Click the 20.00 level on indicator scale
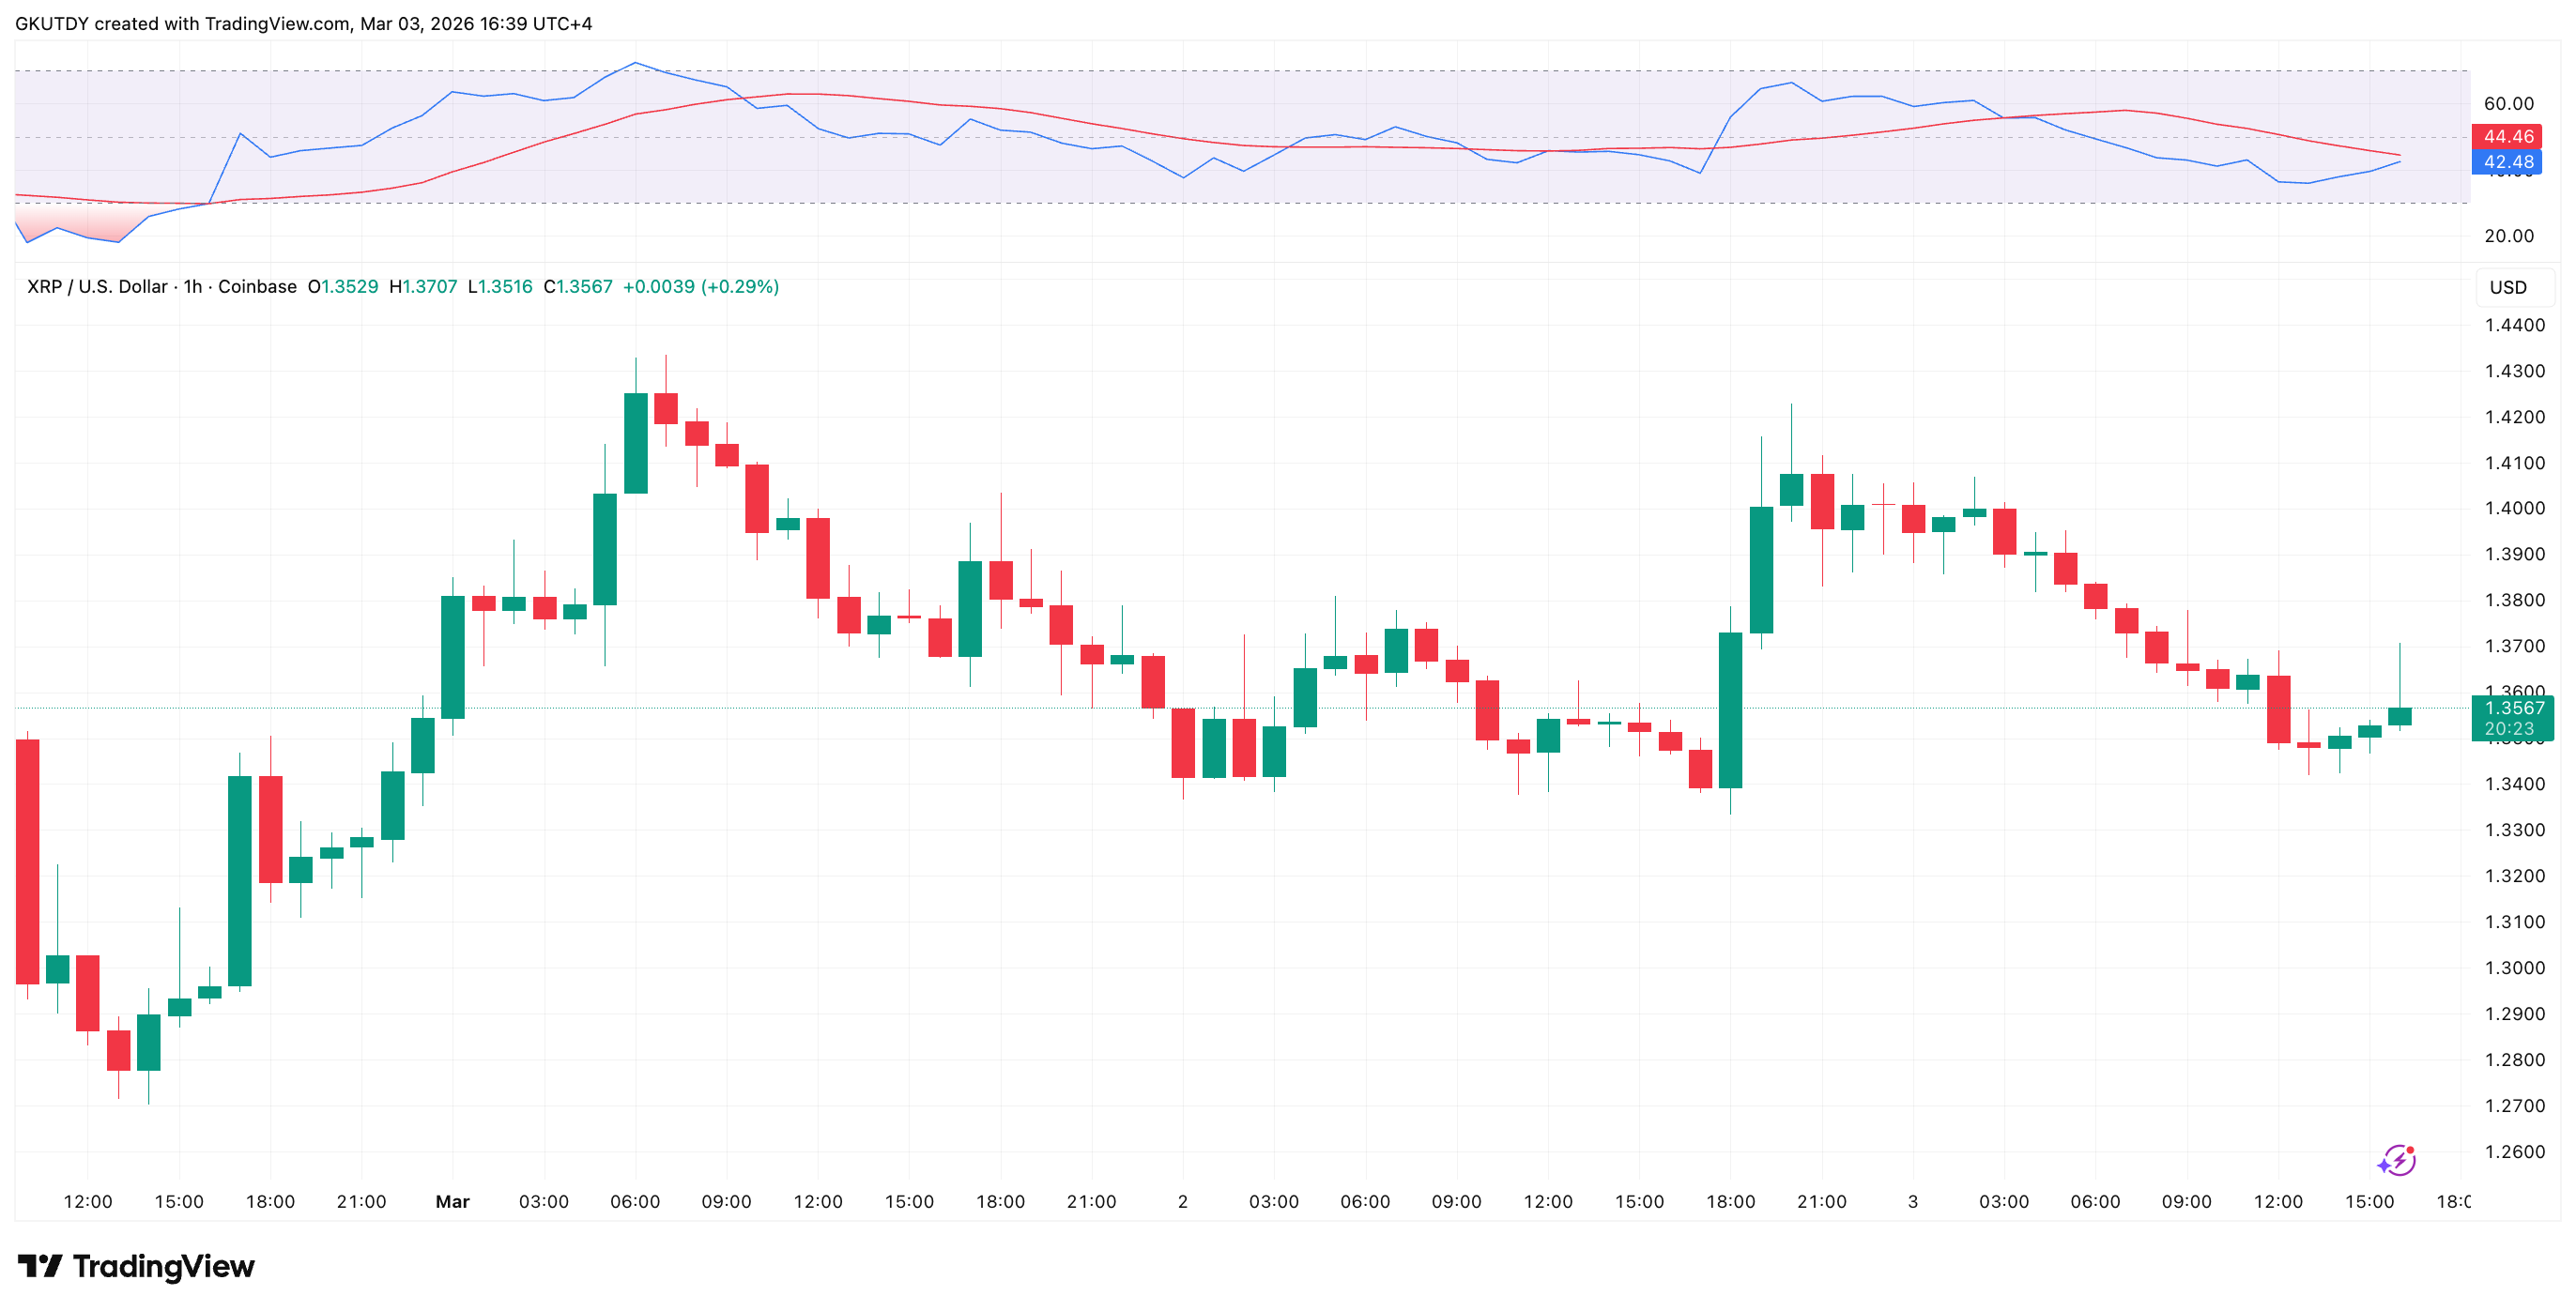Image resolution: width=2576 pixels, height=1311 pixels. pyautogui.click(x=2508, y=236)
